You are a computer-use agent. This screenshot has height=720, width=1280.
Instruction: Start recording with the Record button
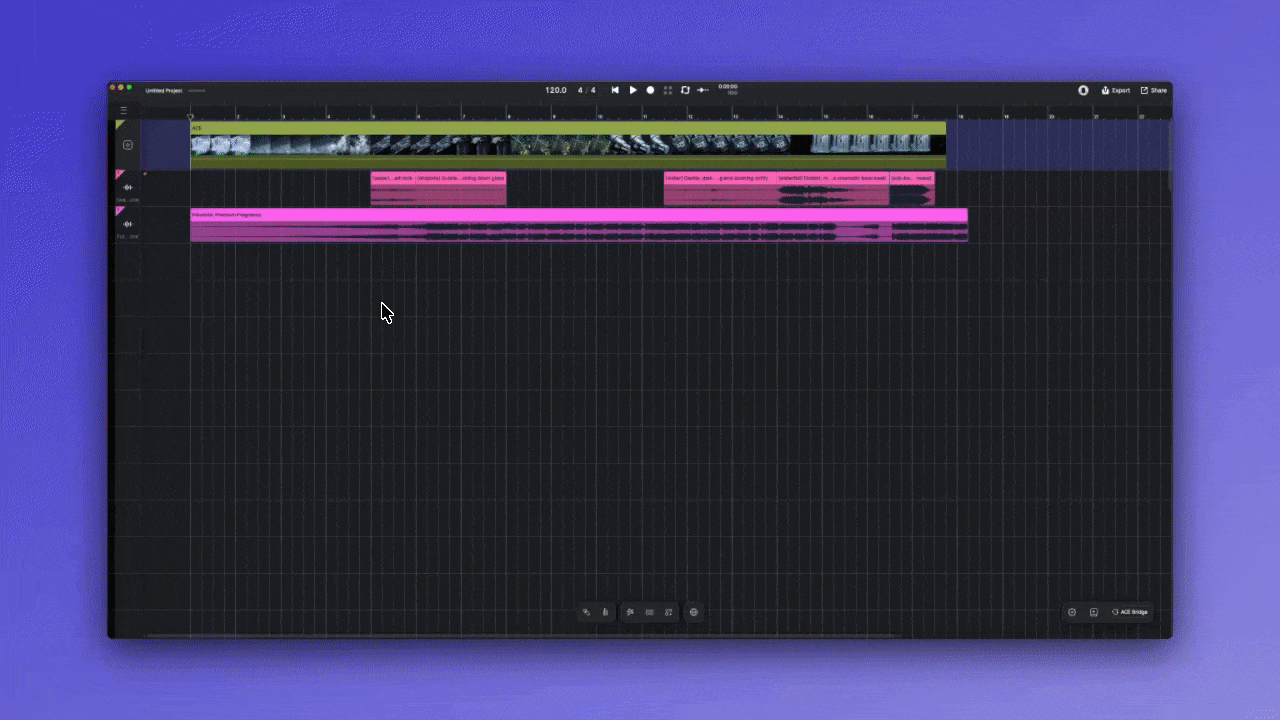click(x=650, y=90)
